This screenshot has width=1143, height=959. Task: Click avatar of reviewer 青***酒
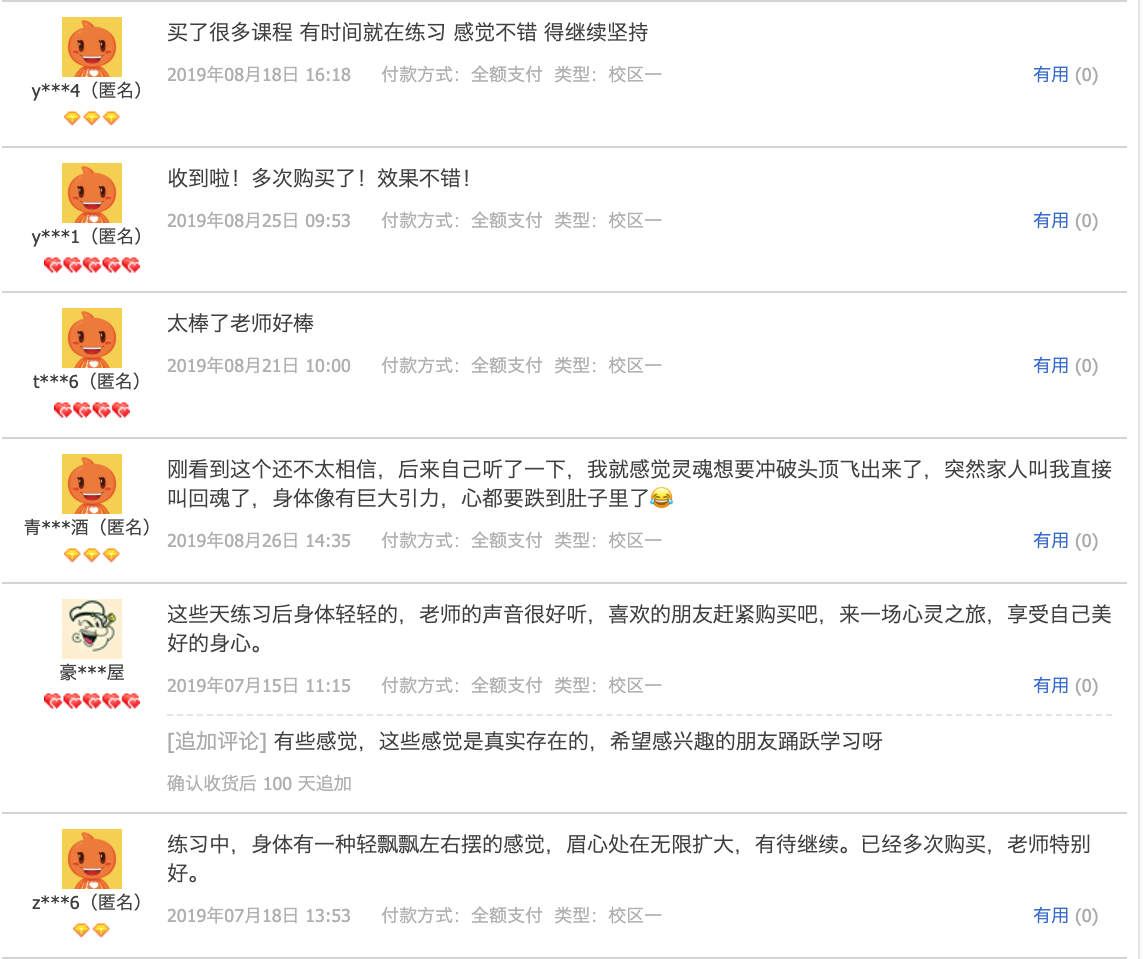(x=92, y=483)
